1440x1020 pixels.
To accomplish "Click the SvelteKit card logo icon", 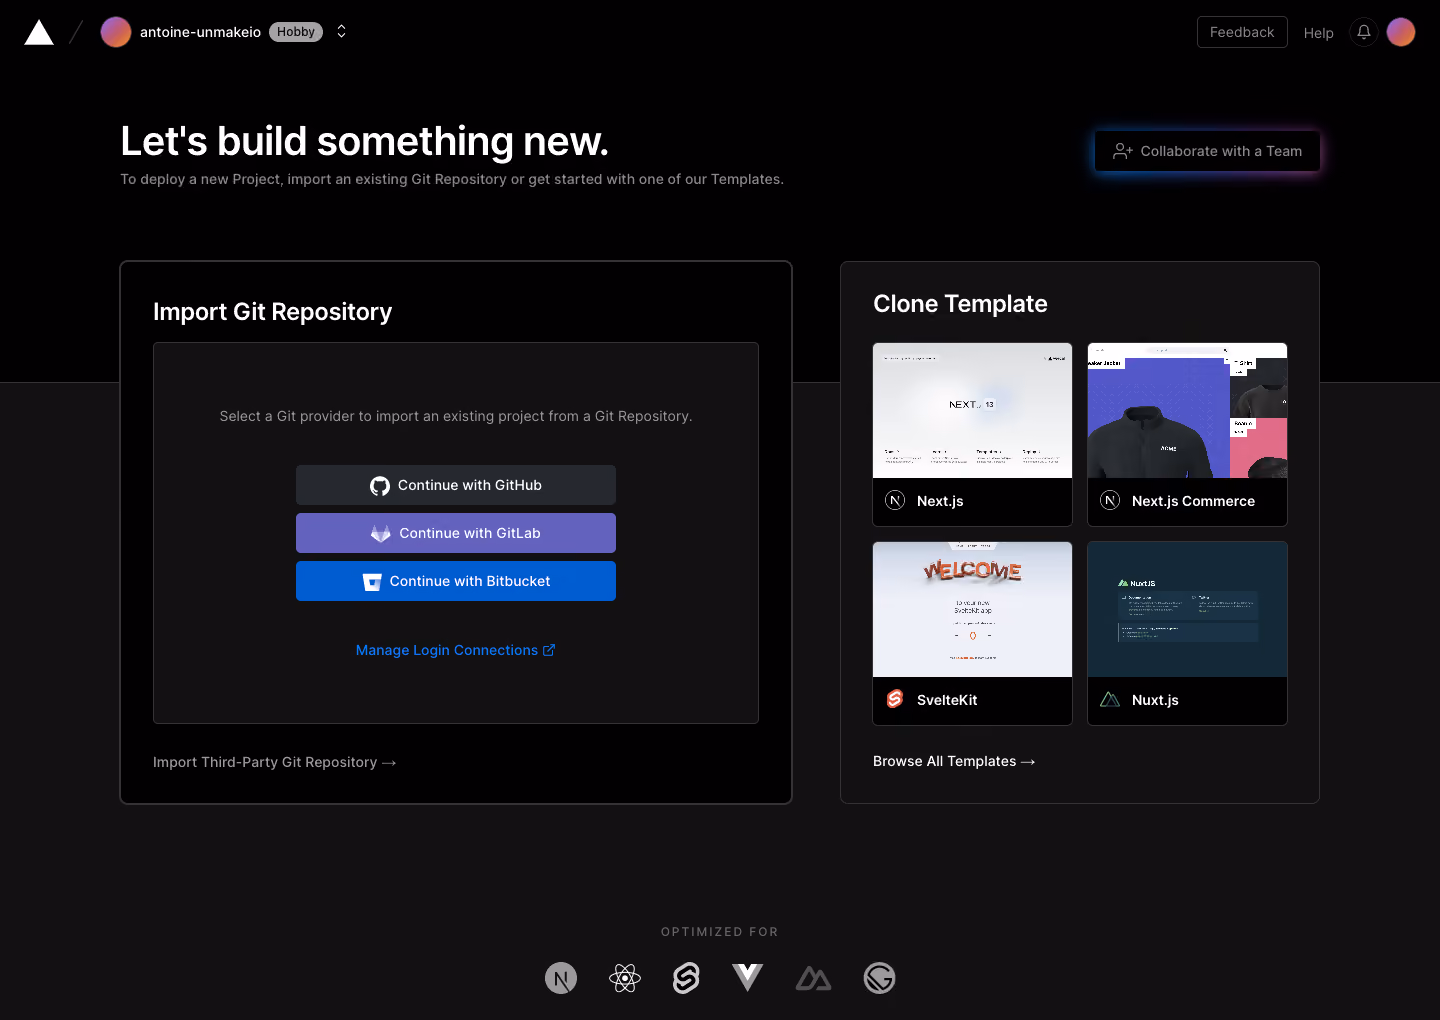I will [895, 699].
